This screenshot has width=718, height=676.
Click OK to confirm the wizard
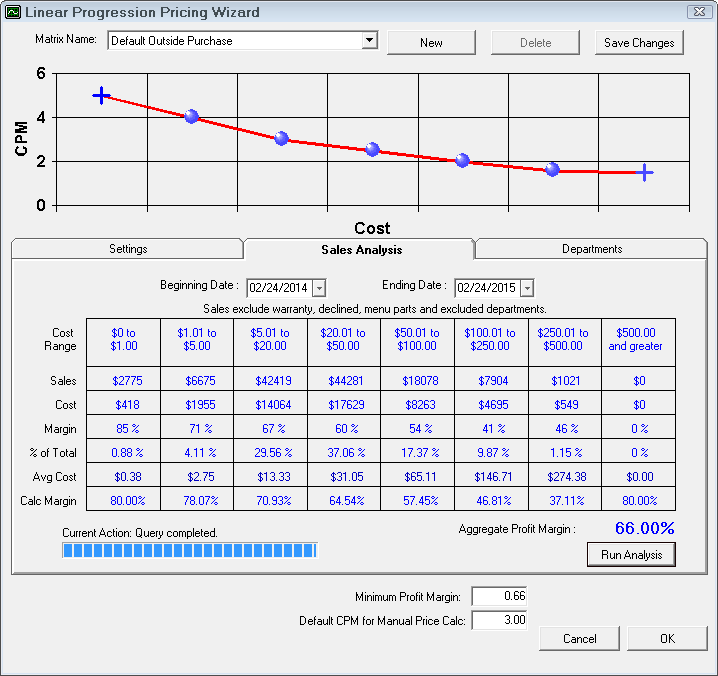tap(667, 638)
